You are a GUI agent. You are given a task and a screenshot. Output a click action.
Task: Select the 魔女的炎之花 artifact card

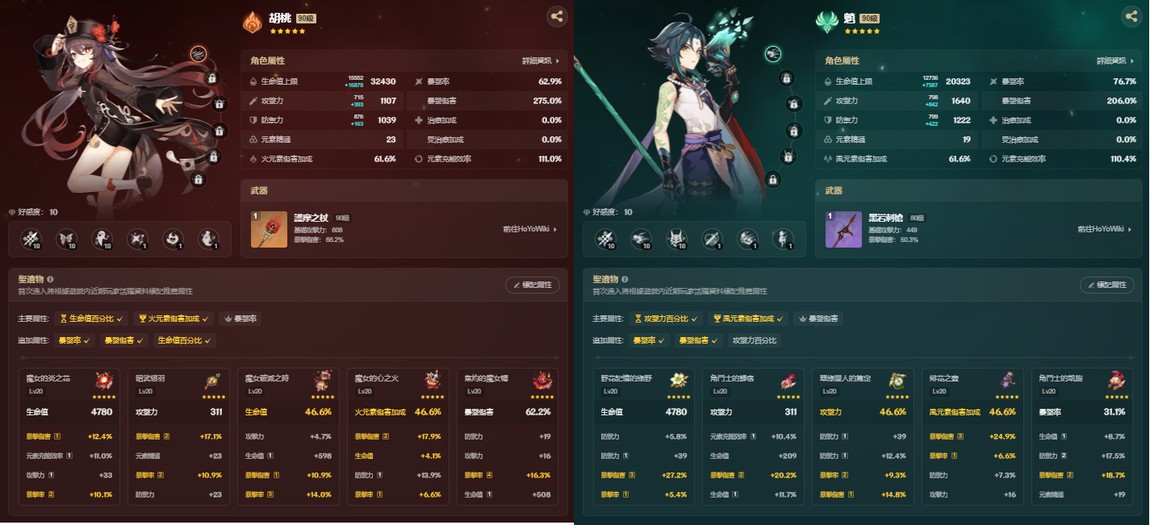pos(70,436)
